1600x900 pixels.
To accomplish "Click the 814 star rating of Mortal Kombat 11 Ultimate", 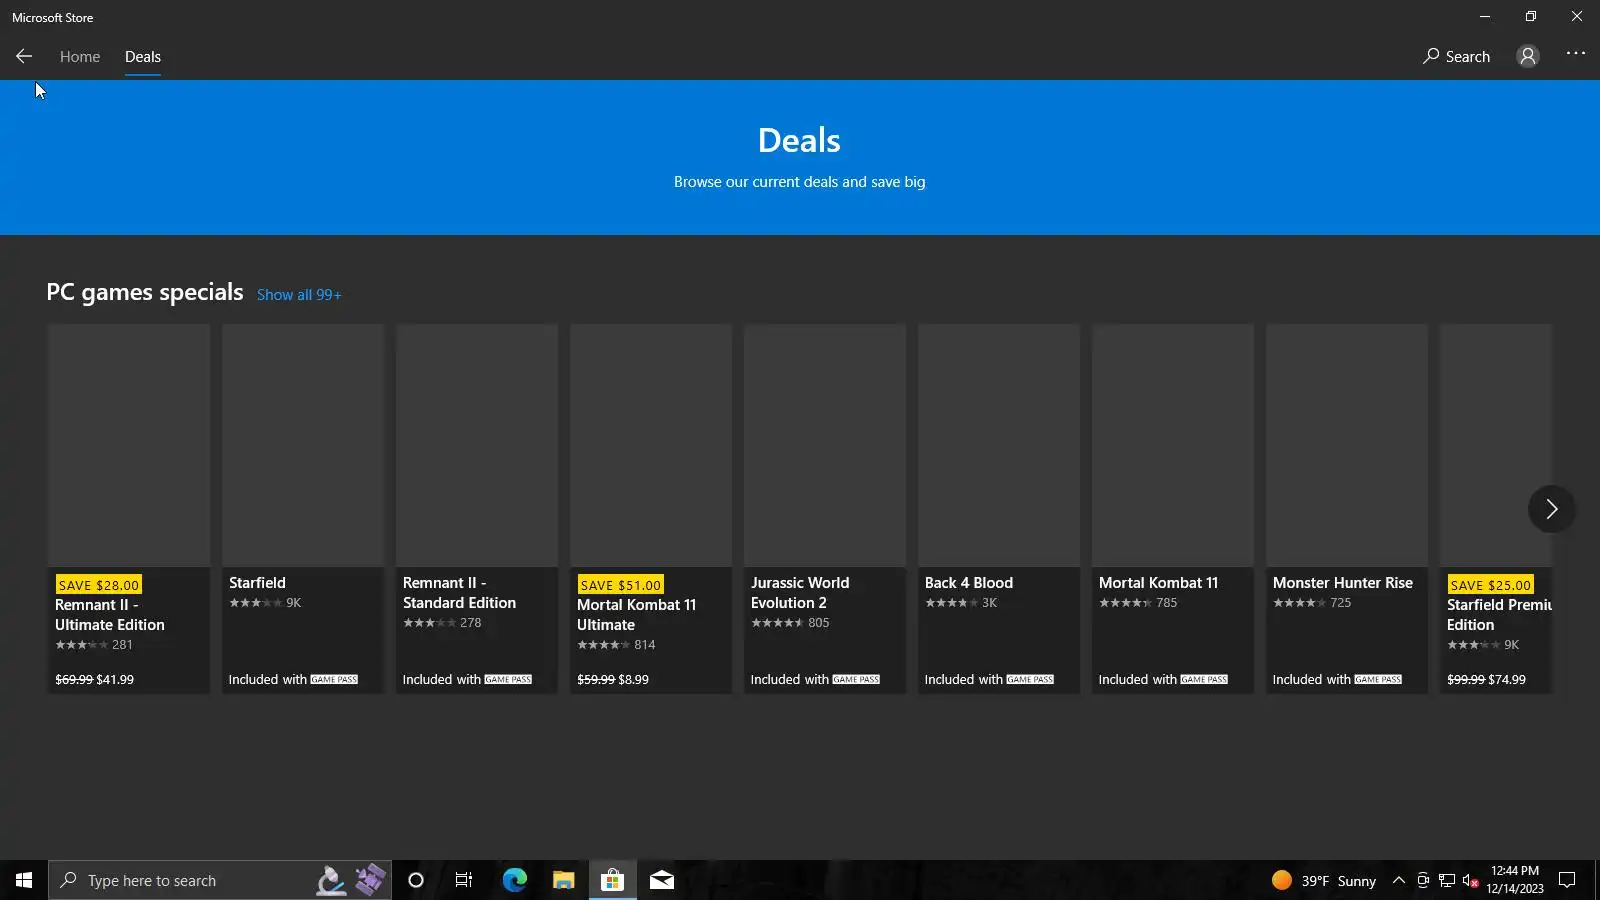I will click(x=616, y=645).
